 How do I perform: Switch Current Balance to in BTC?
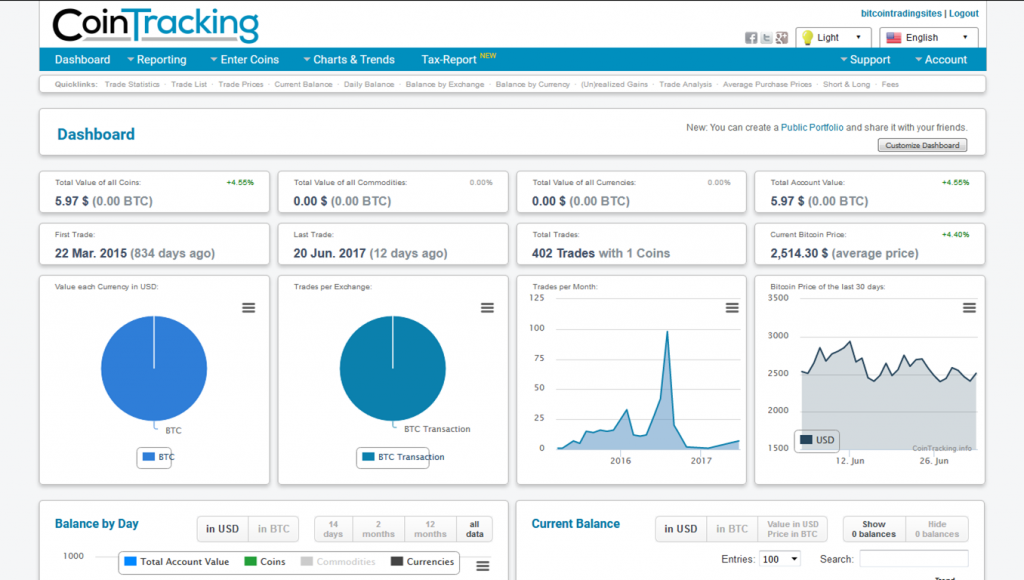[x=732, y=529]
